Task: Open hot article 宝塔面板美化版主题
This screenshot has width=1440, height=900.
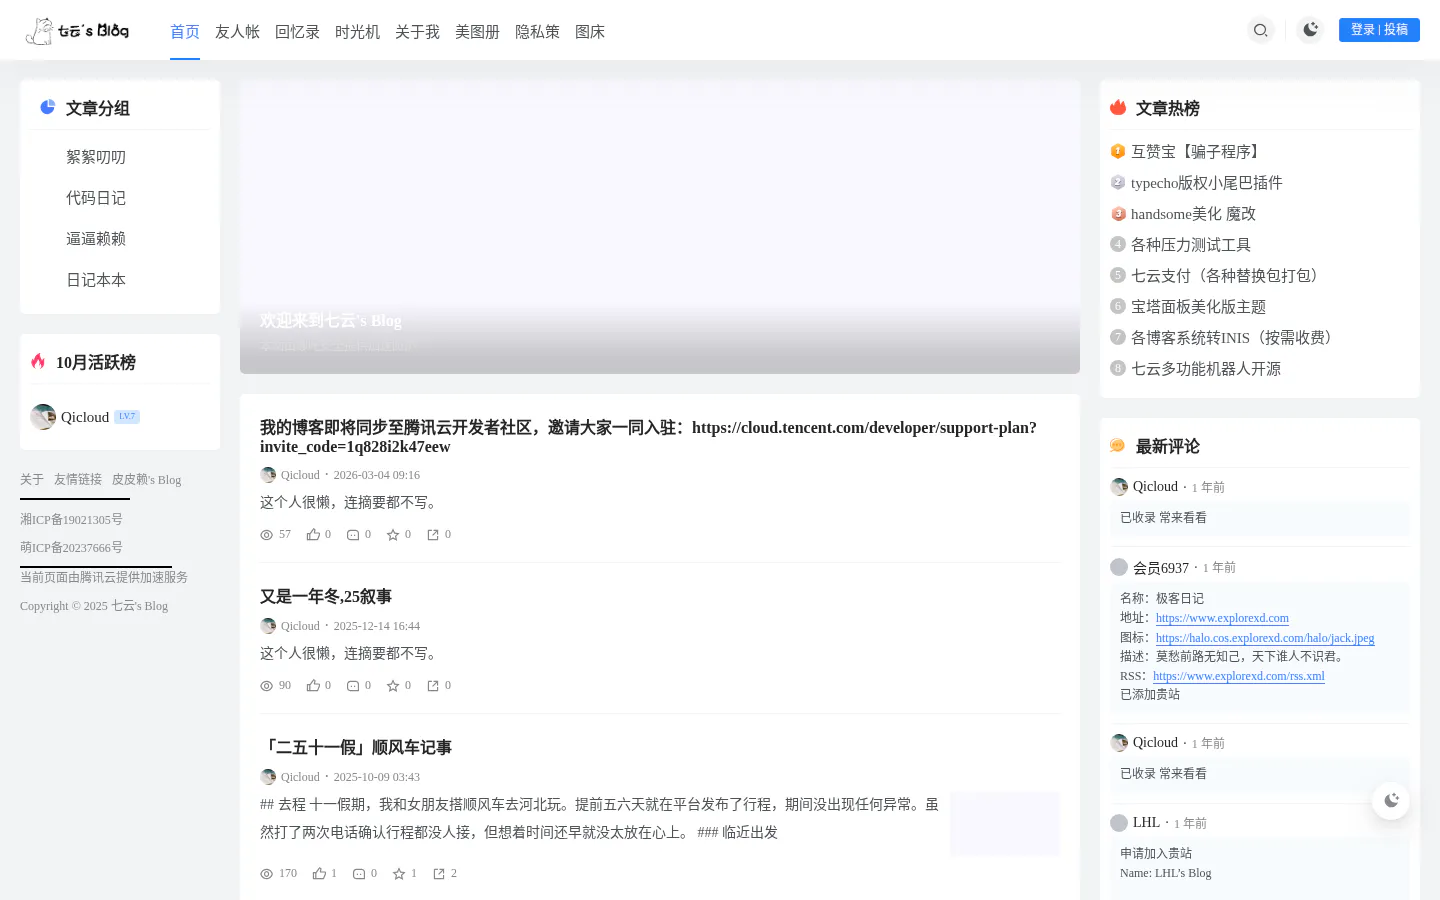Action: click(x=1198, y=307)
